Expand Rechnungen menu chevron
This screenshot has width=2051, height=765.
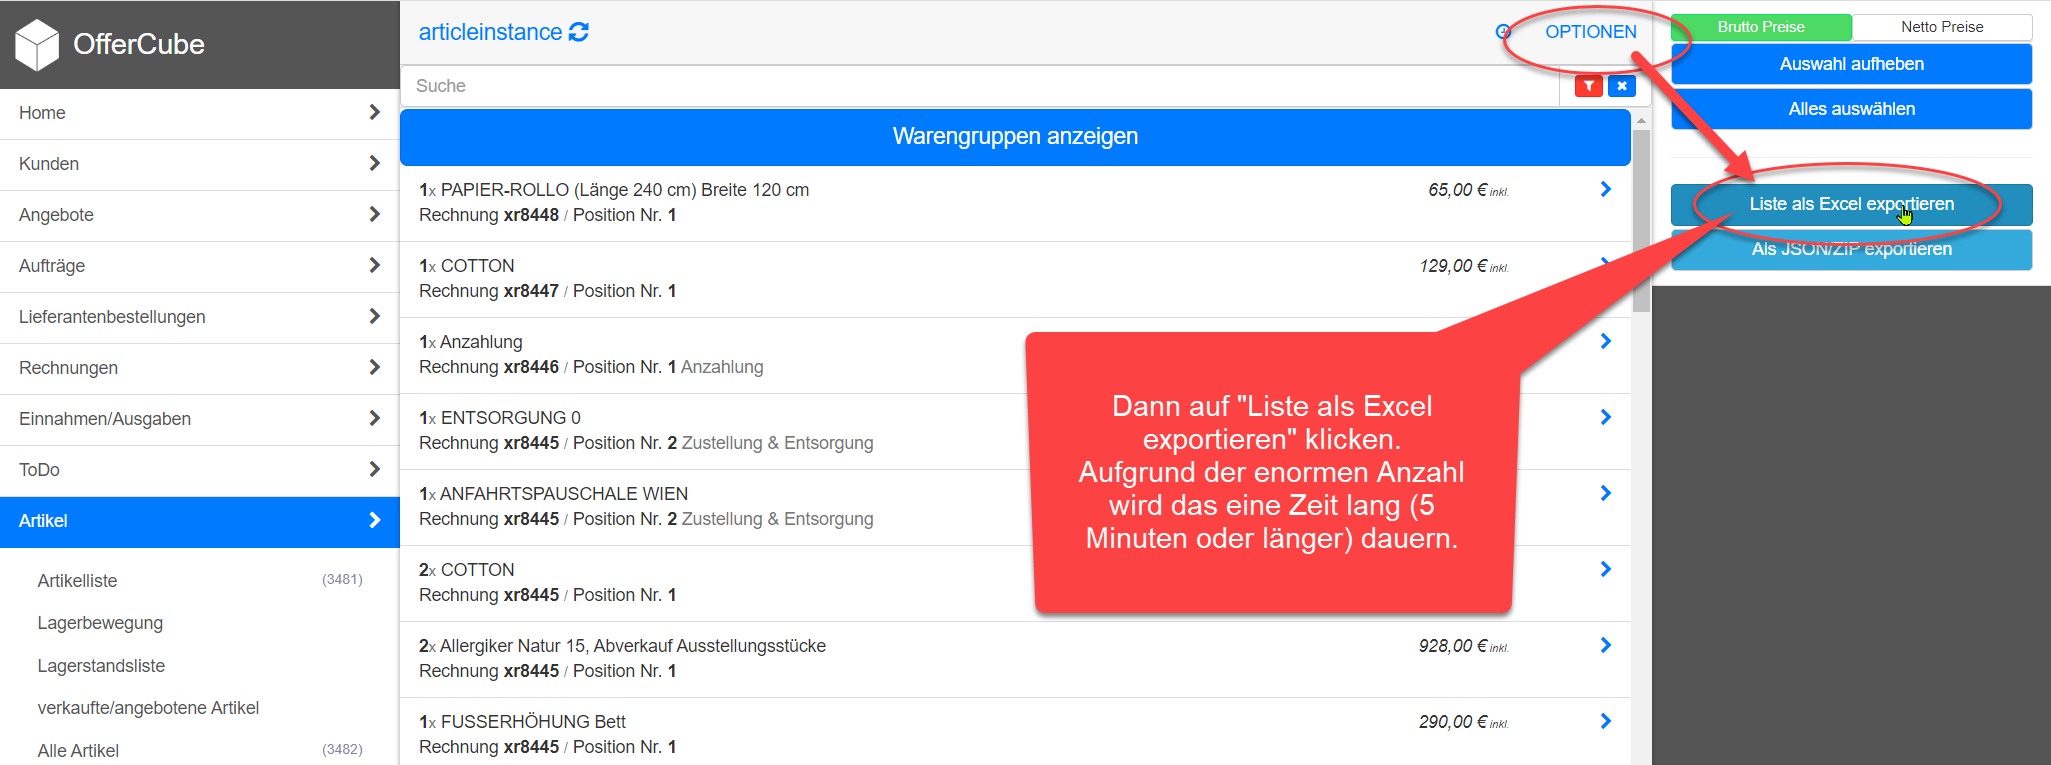click(x=375, y=367)
